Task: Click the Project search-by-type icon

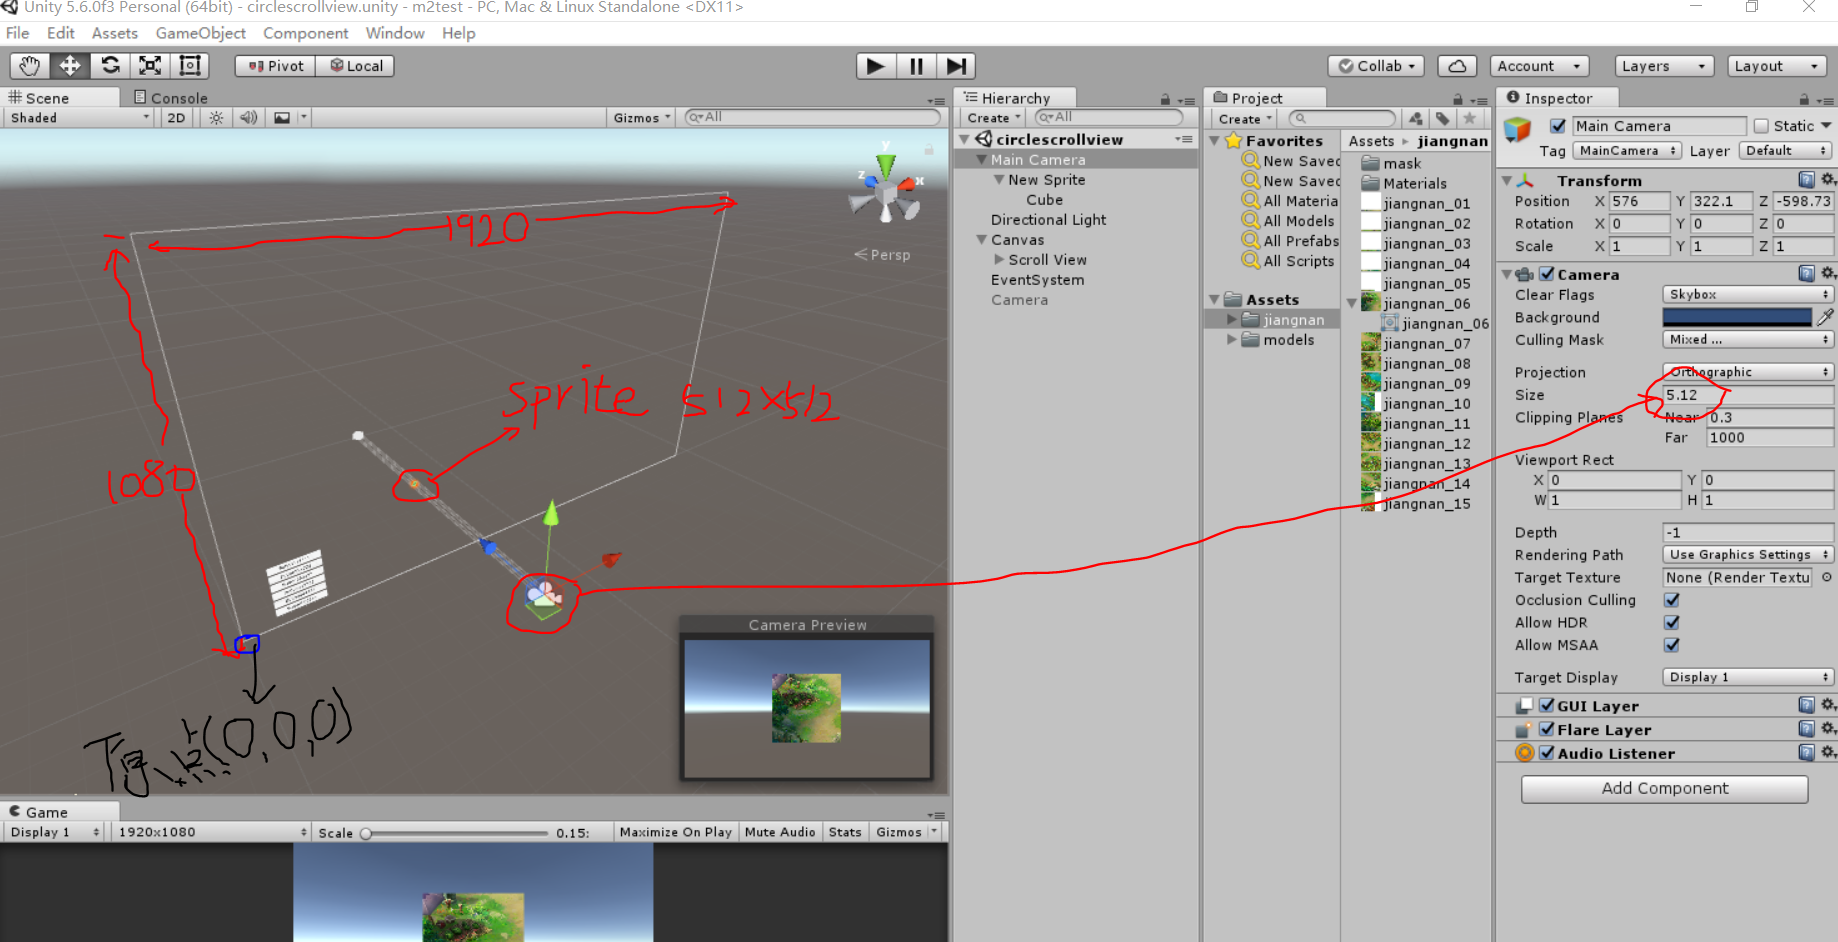Action: coord(1416,118)
